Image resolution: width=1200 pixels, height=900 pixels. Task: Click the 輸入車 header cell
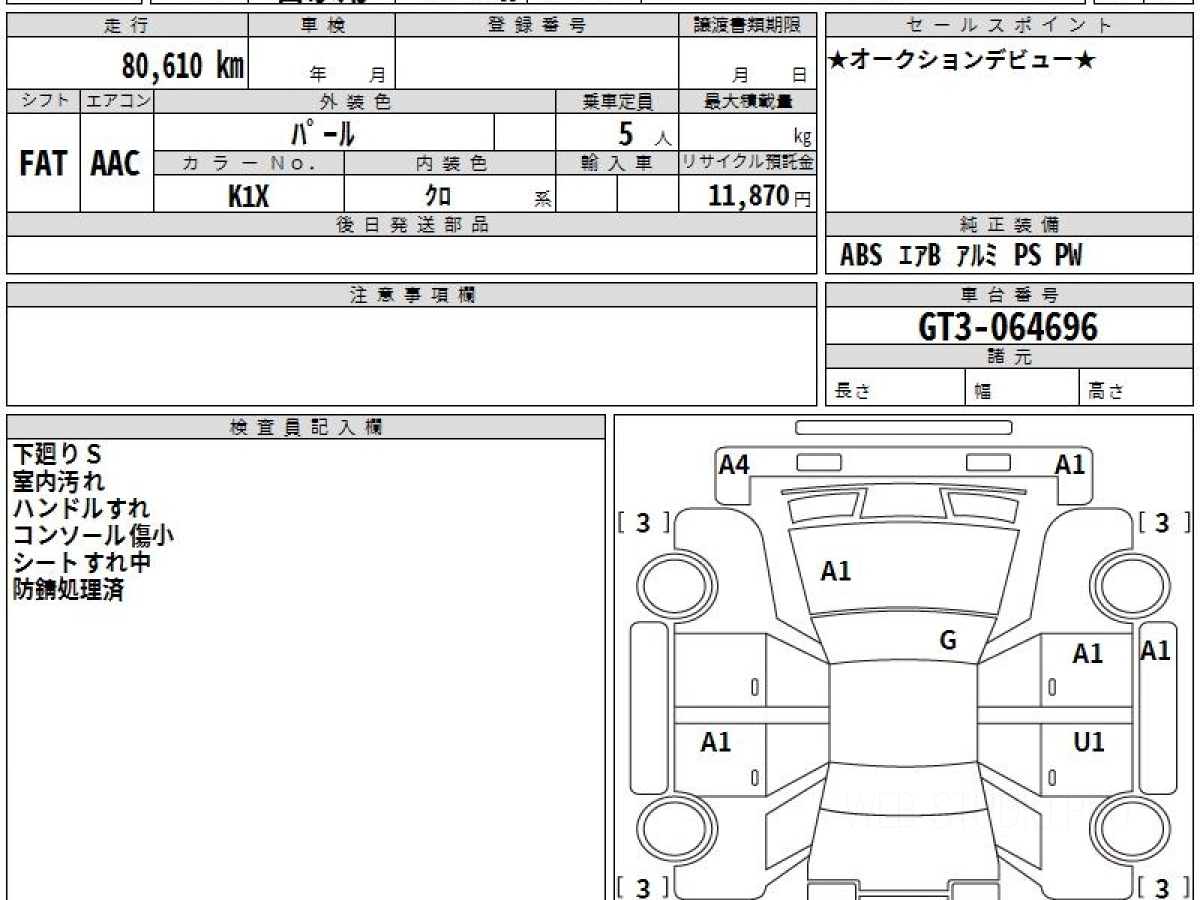tap(617, 164)
